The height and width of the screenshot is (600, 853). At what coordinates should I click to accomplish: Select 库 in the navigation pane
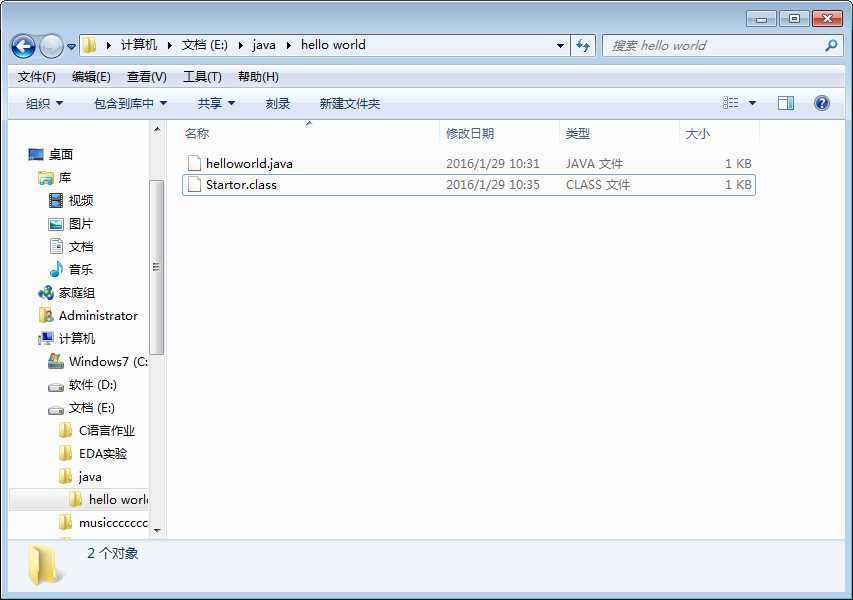[55, 178]
